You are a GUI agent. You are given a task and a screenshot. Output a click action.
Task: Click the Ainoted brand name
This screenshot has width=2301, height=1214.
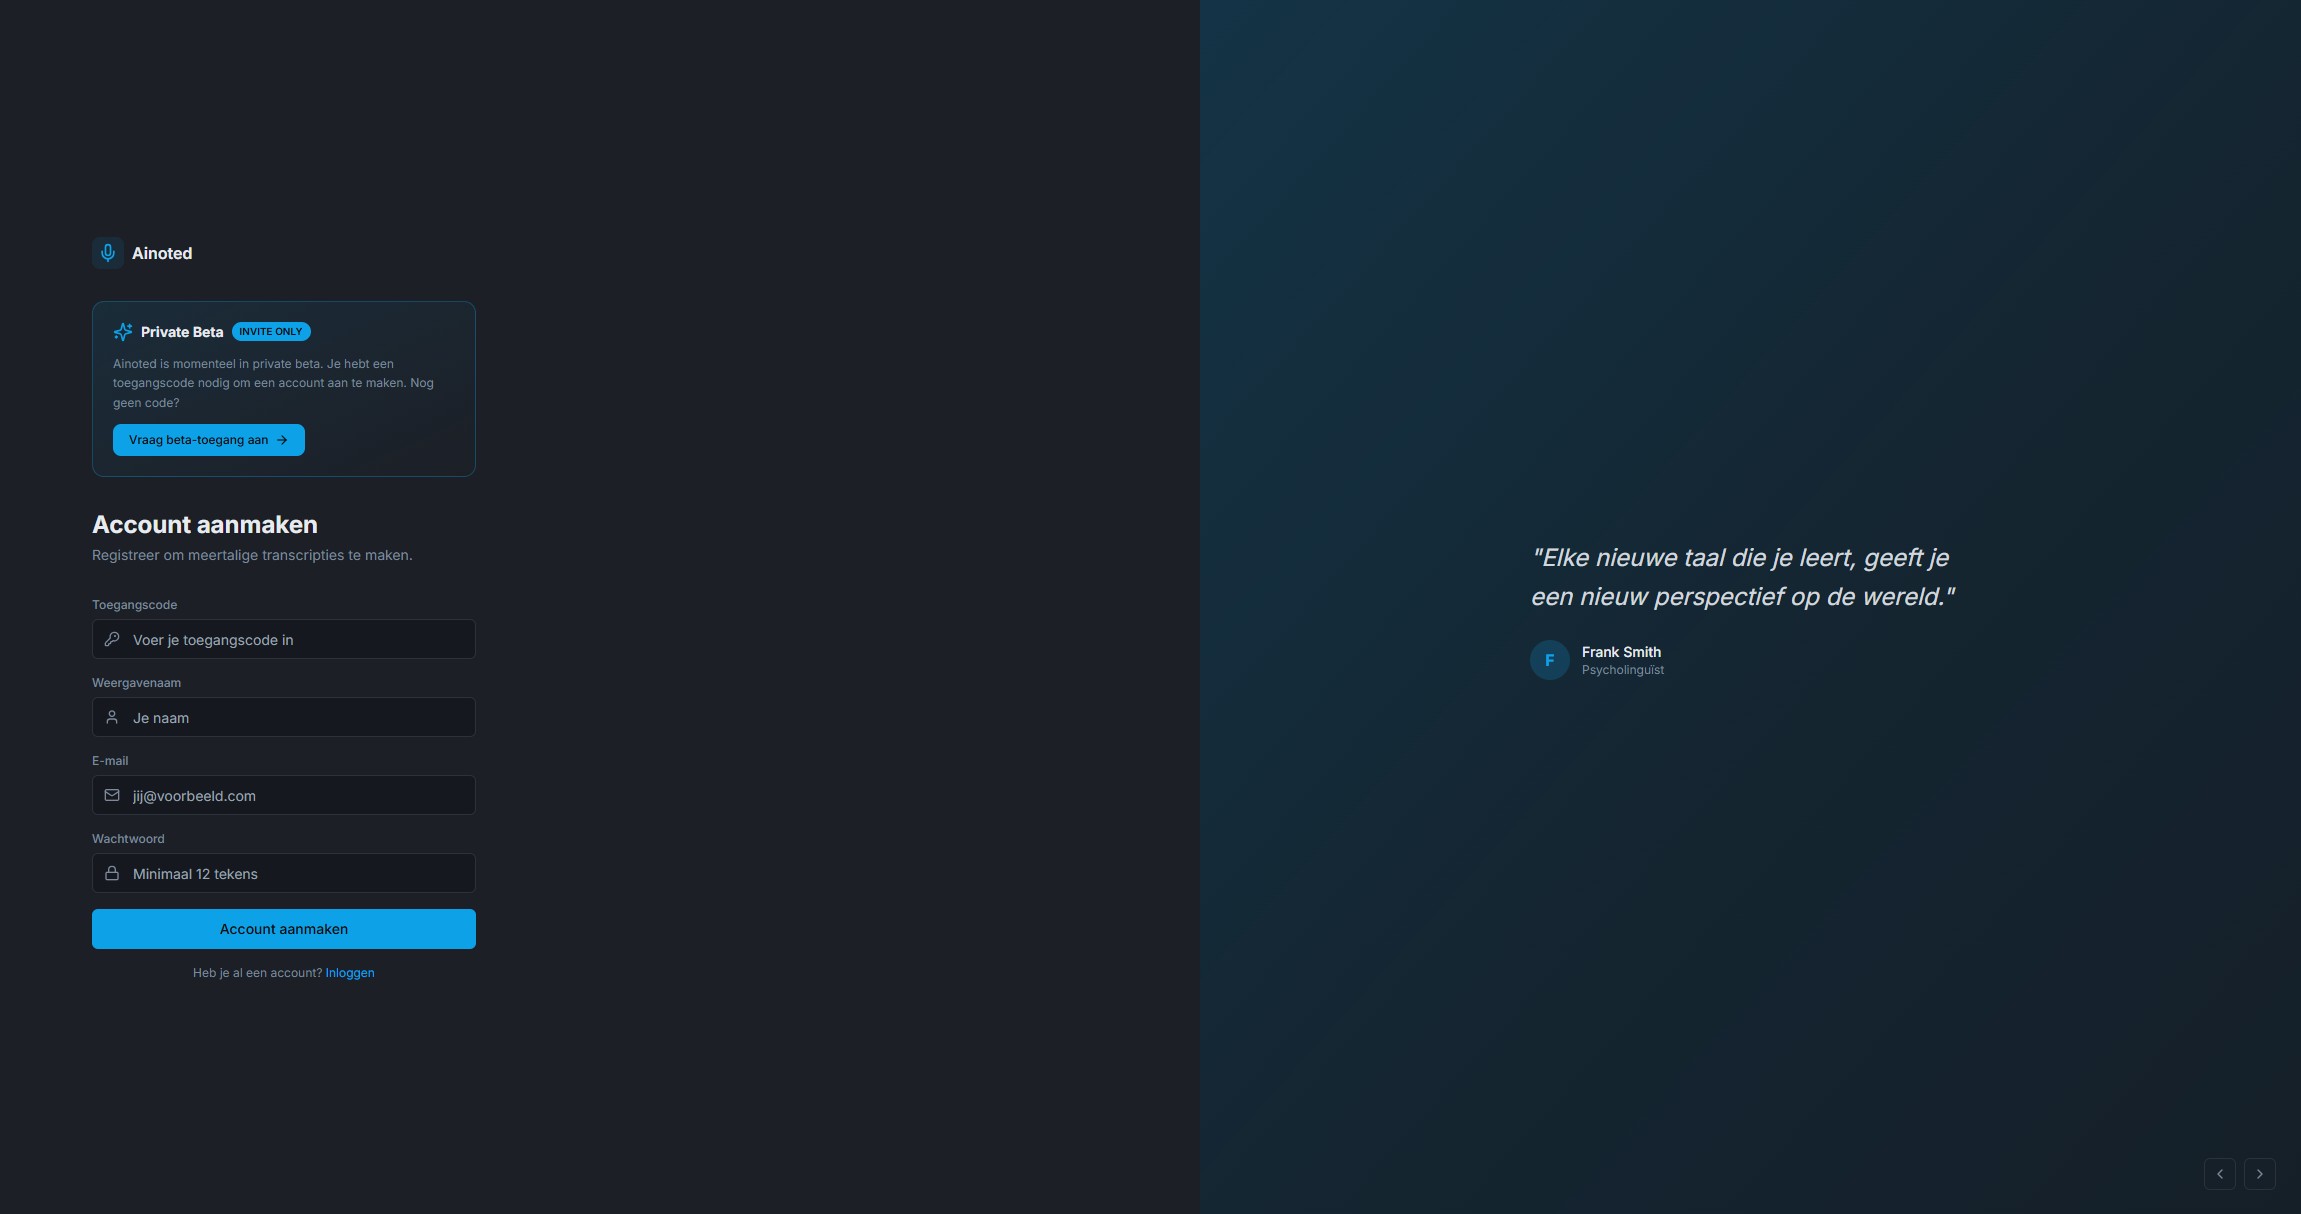(x=161, y=253)
